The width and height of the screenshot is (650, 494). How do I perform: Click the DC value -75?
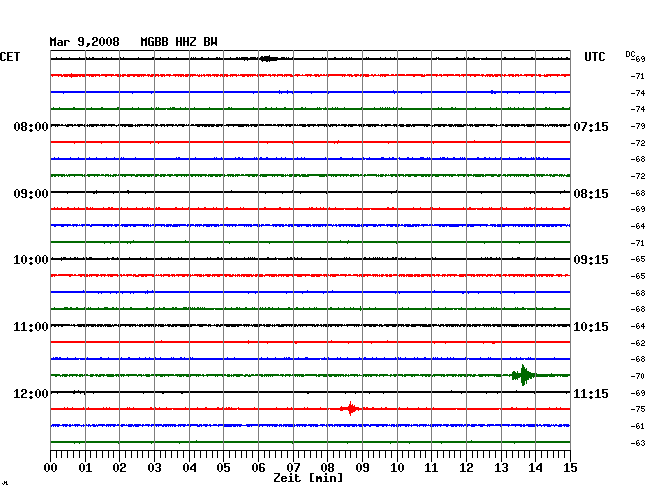[638, 409]
